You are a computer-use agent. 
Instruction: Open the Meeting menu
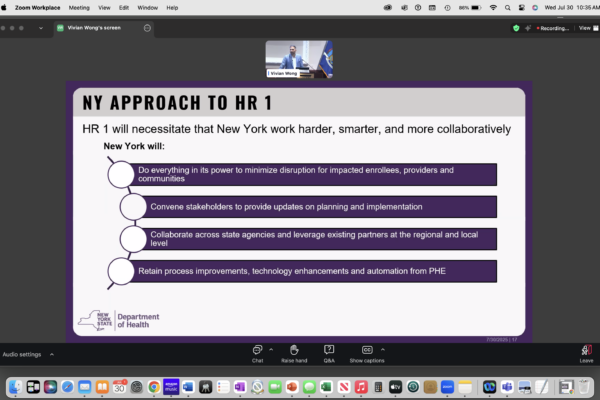click(79, 7)
